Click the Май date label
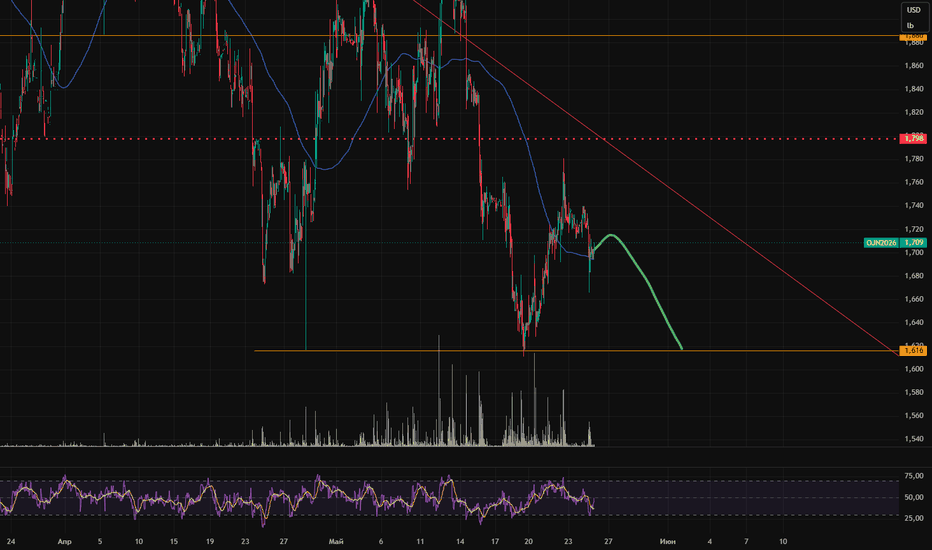Viewport: 932px width, 550px height. tap(336, 542)
